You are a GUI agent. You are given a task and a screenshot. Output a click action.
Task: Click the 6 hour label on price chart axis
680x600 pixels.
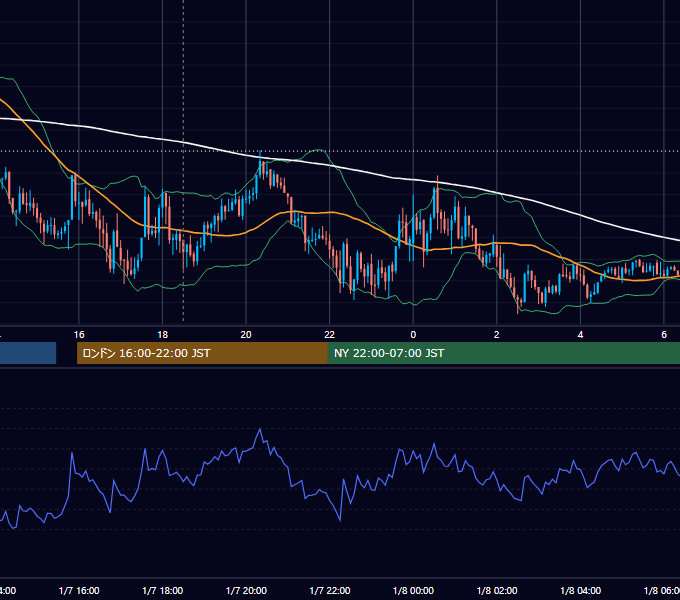tap(664, 334)
